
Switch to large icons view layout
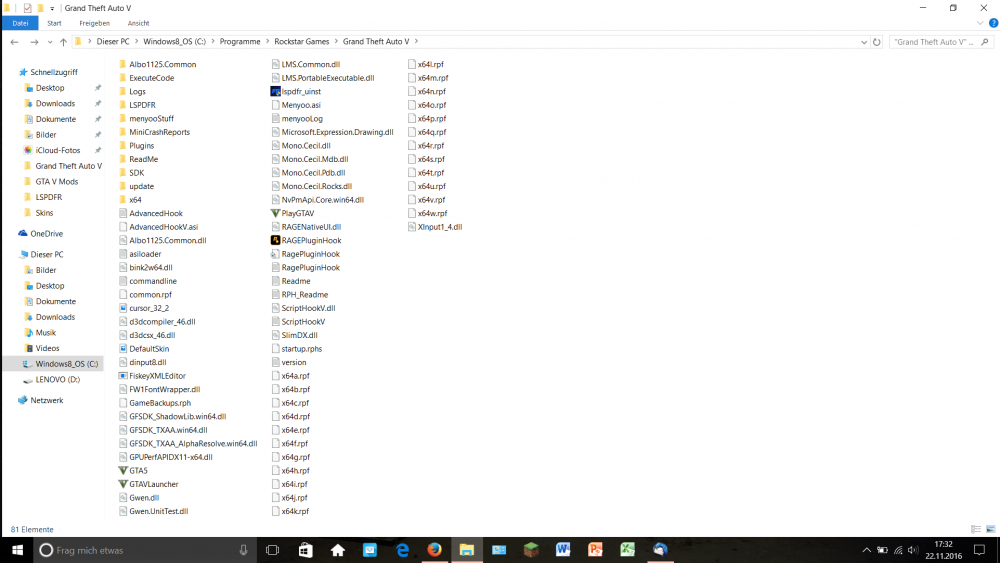click(990, 529)
